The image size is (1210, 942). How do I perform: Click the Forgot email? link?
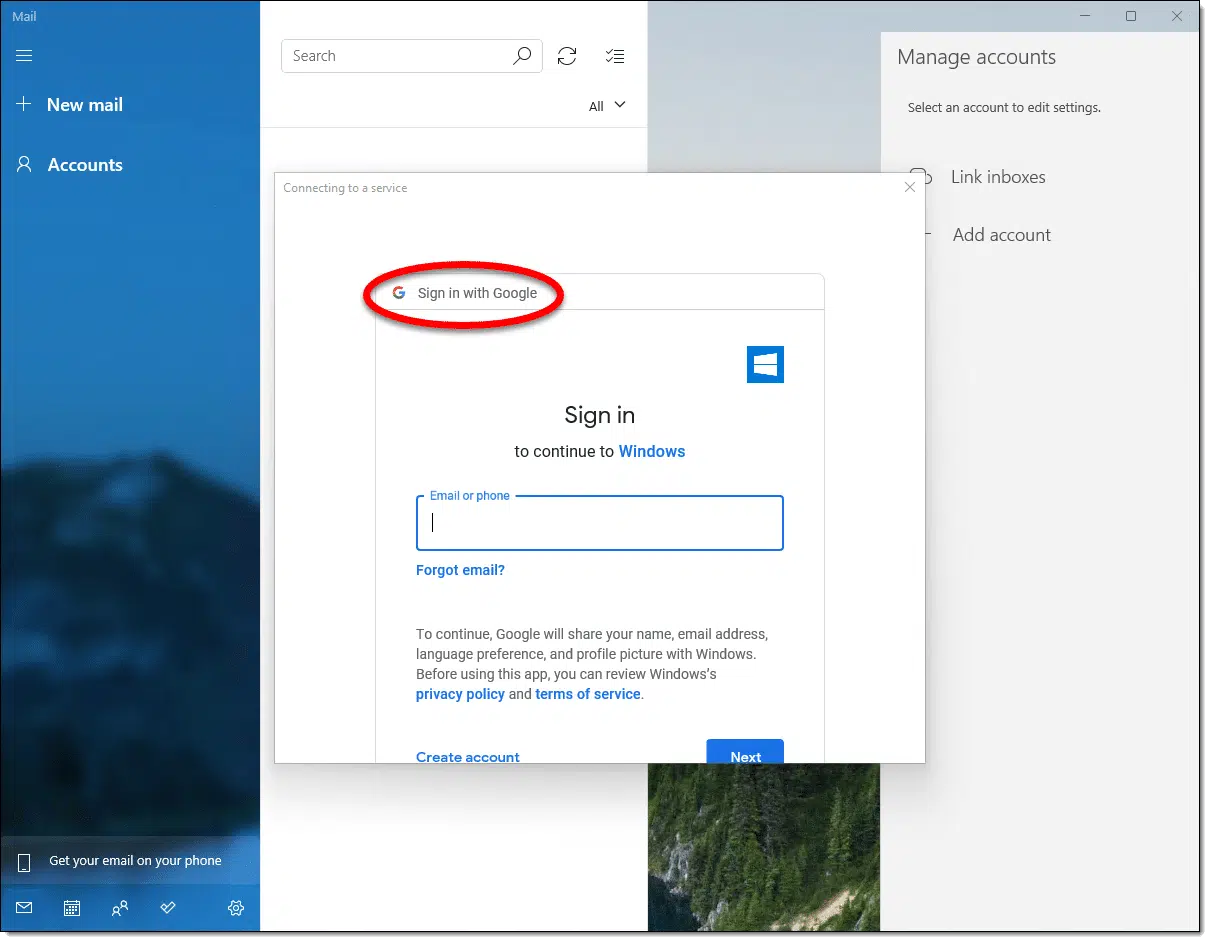pos(460,570)
